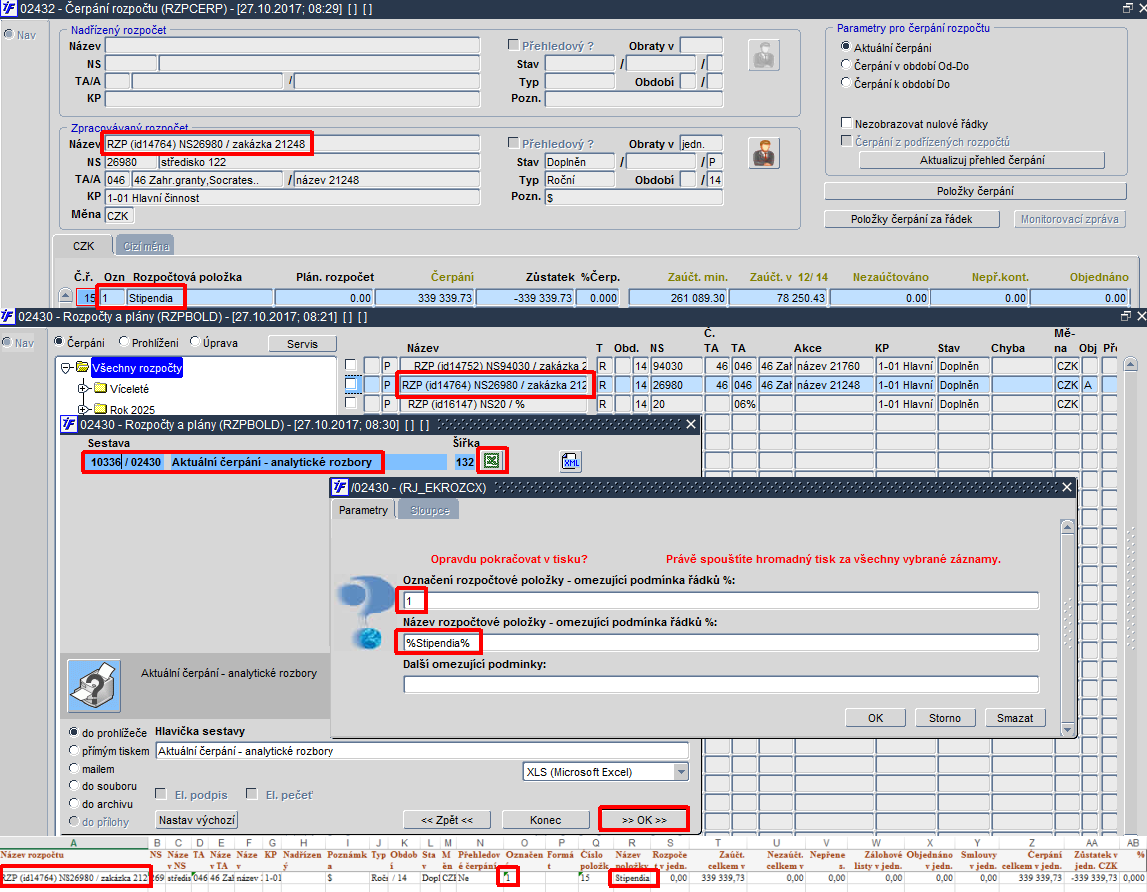Select Prohlížení mode radio button
Viewport: 1147px width, 892px height.
click(124, 342)
